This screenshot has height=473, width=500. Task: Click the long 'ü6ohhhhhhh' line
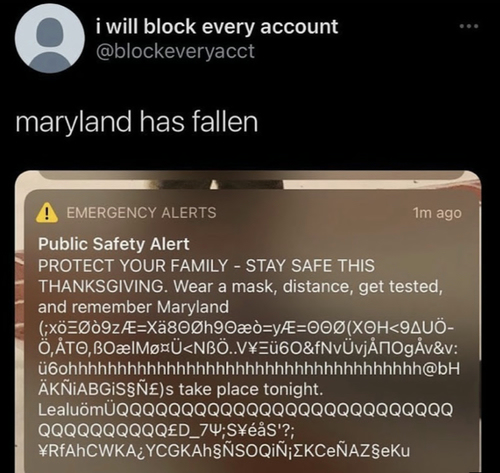[249, 369]
